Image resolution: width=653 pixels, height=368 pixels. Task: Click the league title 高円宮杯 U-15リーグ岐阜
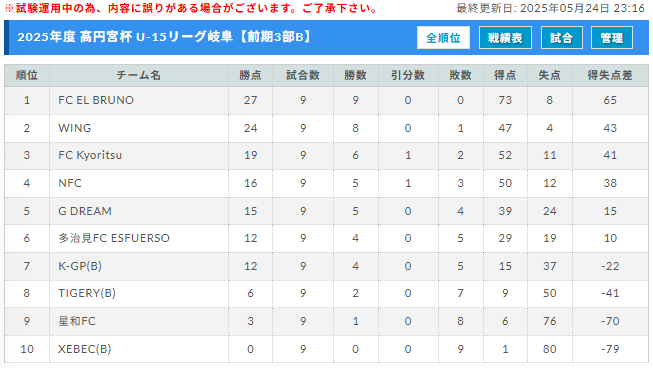[x=156, y=37]
